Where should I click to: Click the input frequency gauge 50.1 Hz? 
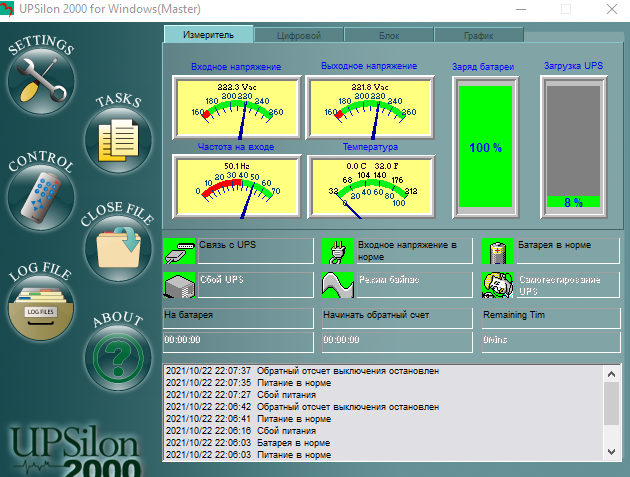pos(237,186)
